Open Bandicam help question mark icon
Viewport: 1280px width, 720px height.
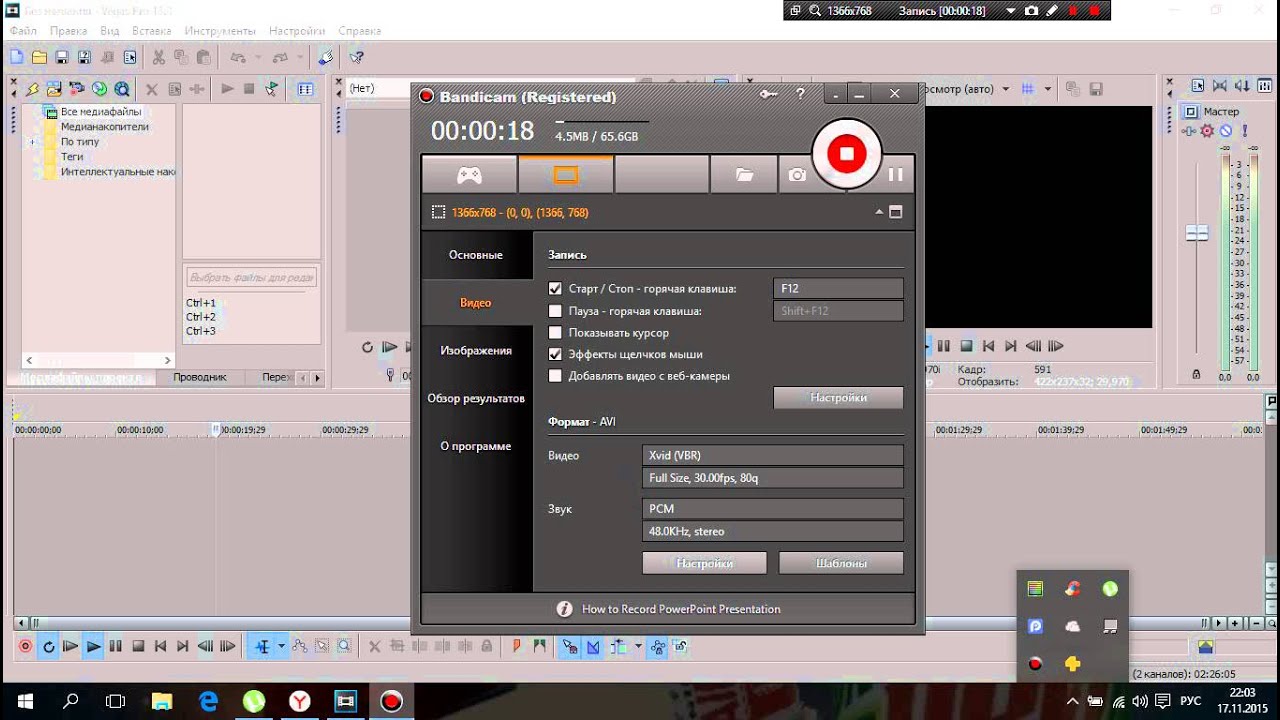tap(800, 94)
